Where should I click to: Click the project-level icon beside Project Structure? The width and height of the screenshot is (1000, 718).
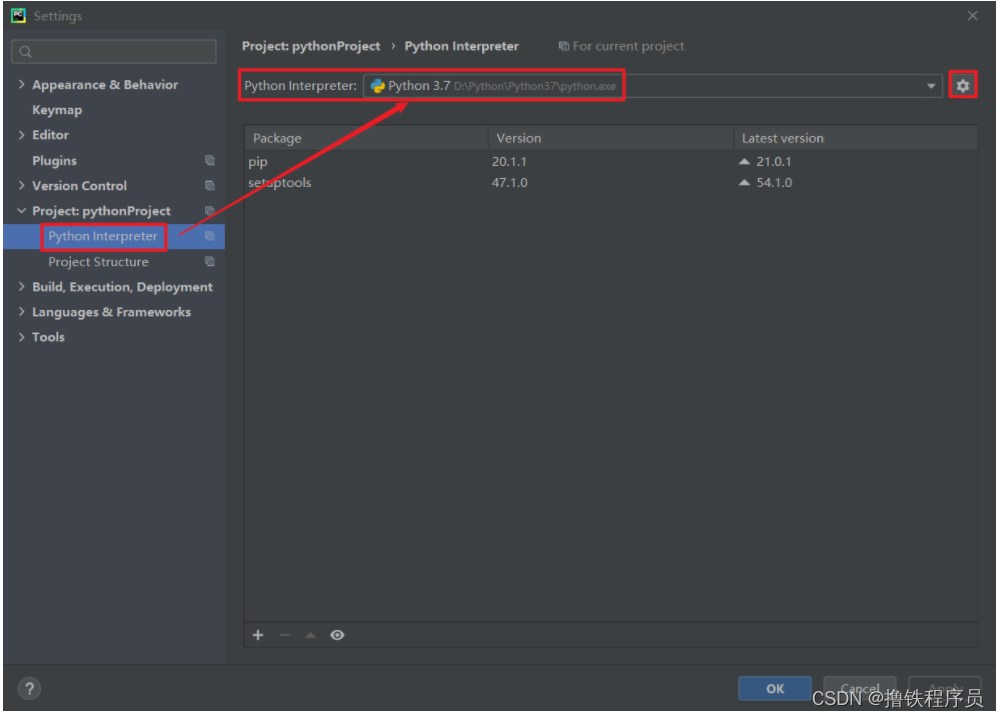[210, 261]
